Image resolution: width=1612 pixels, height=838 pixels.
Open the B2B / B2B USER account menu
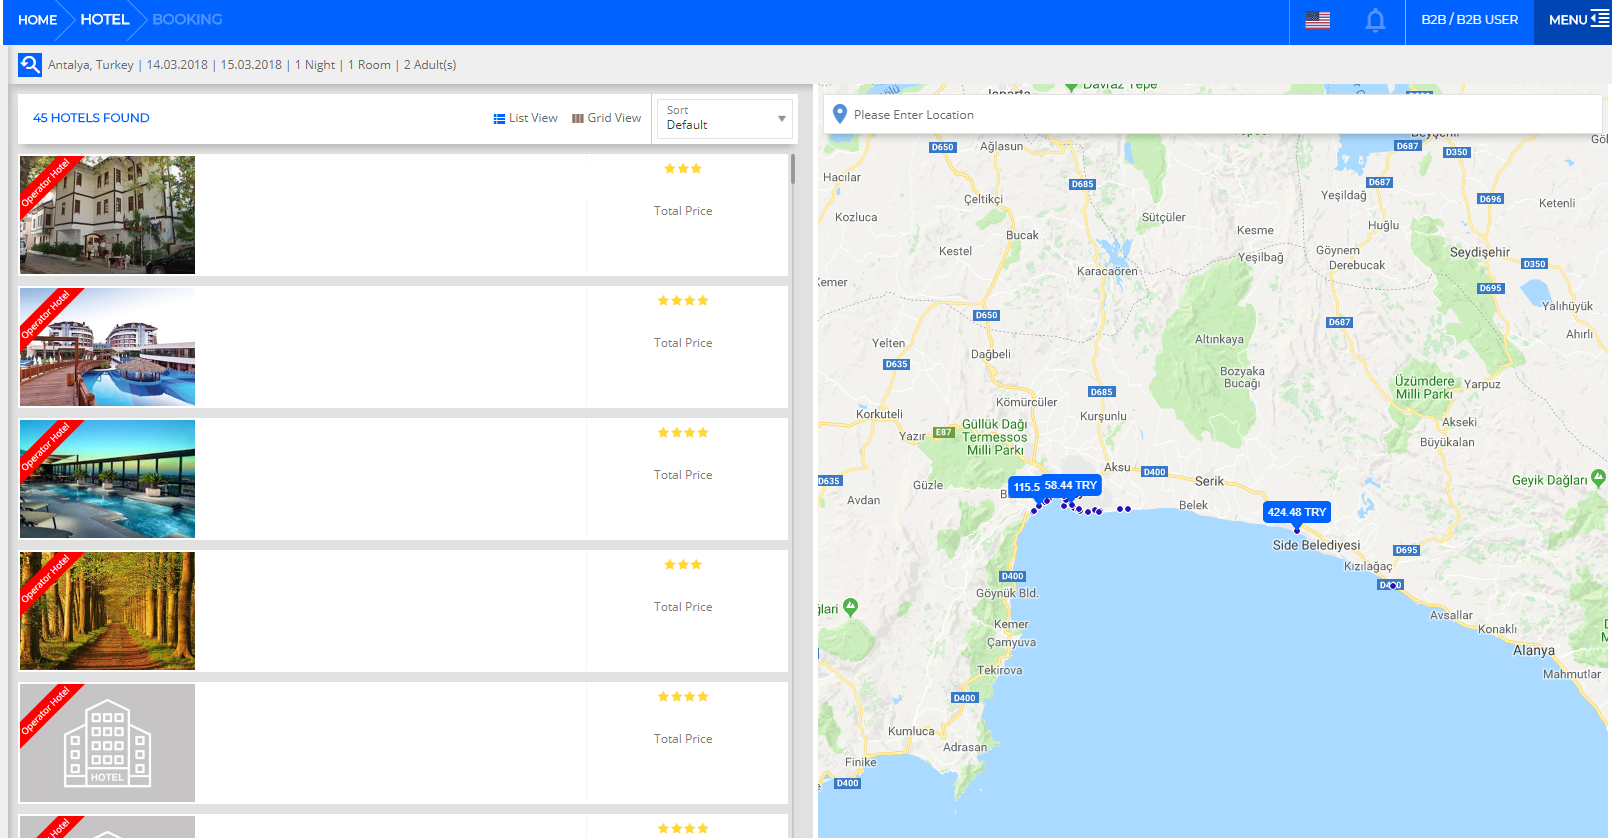(1469, 20)
